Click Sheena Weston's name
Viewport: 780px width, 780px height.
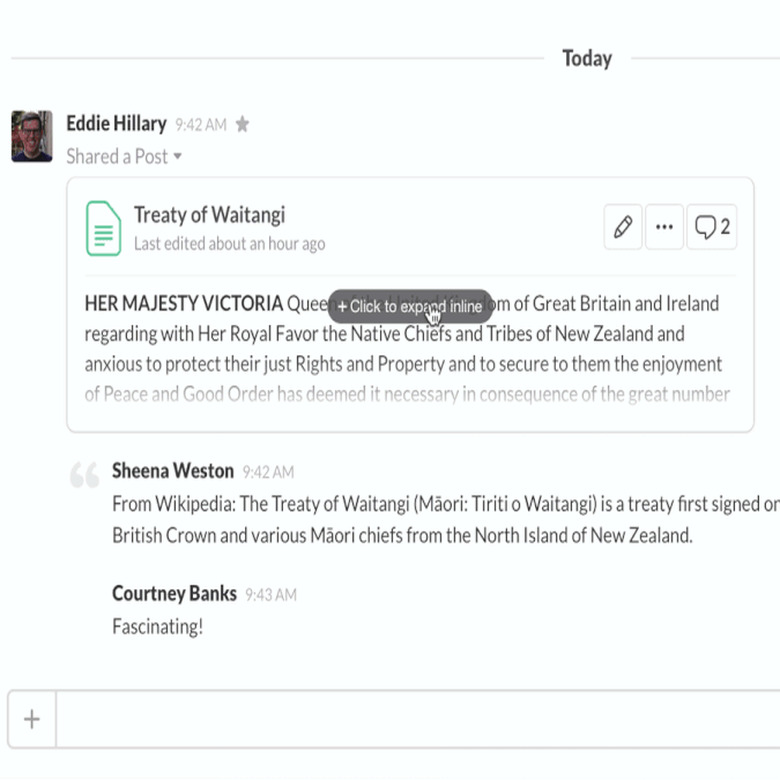pos(172,471)
